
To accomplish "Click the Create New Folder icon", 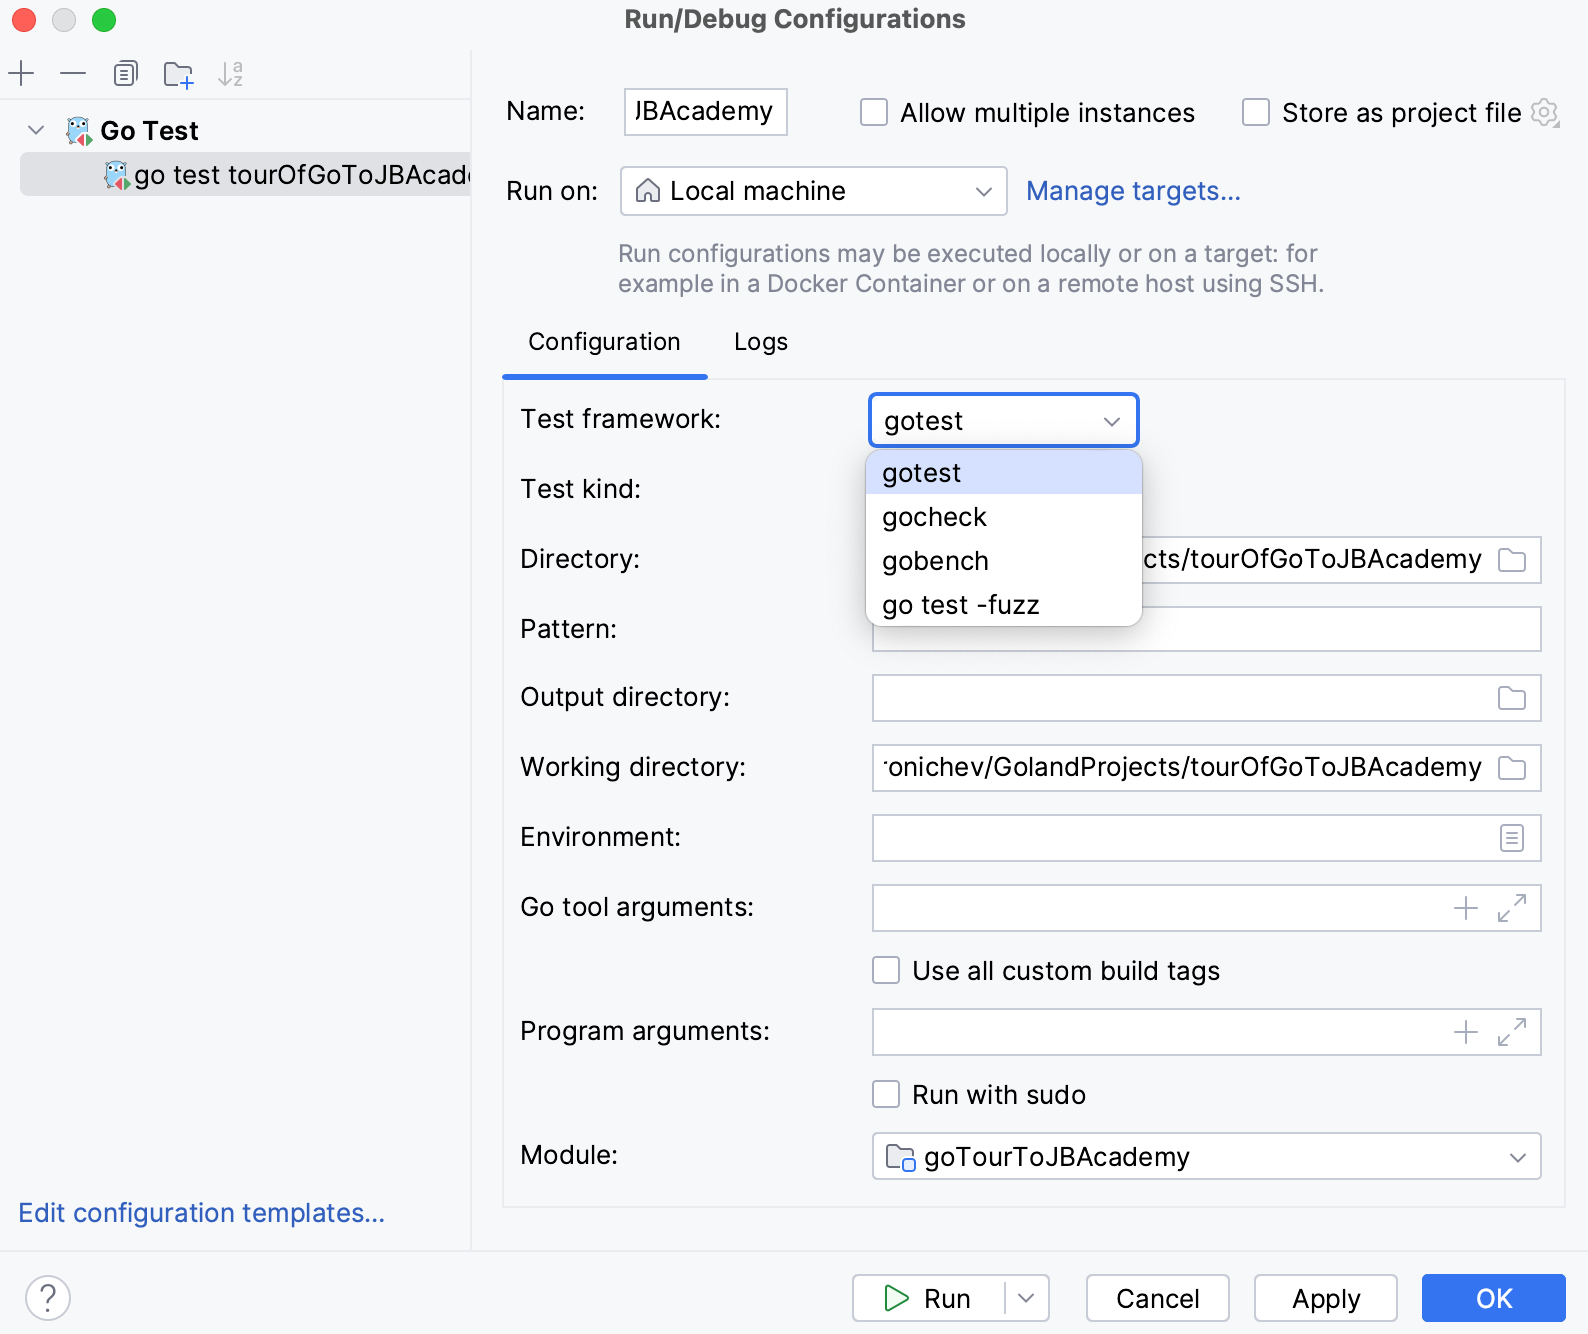I will pos(178,75).
